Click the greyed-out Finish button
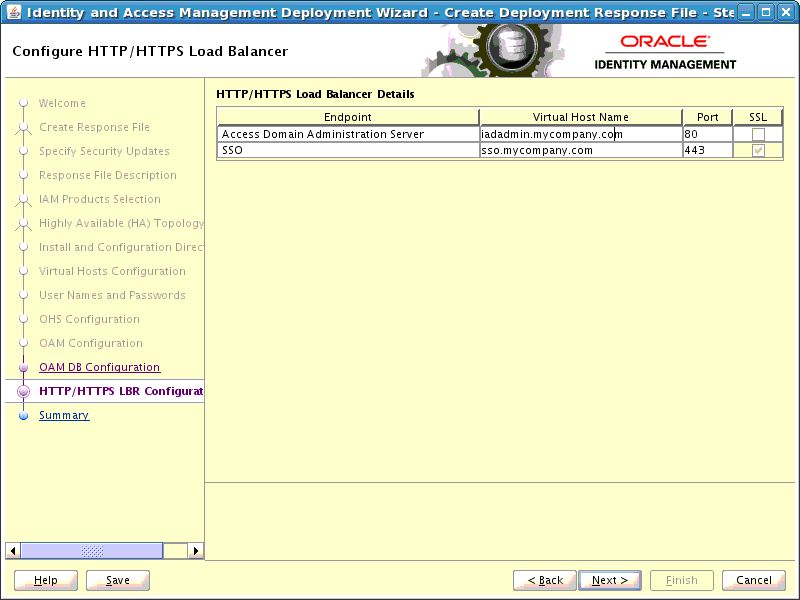Screen dimensions: 800x600 click(x=682, y=580)
